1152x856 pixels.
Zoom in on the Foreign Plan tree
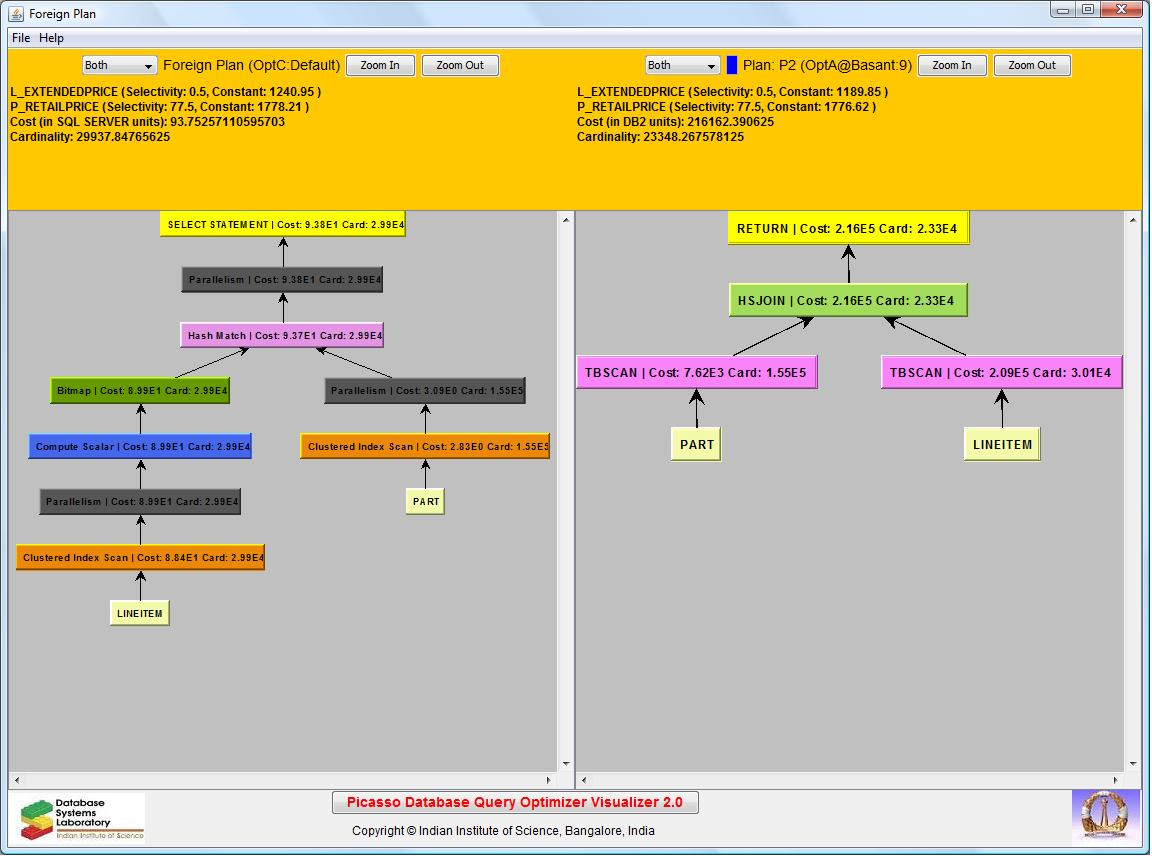click(x=380, y=65)
